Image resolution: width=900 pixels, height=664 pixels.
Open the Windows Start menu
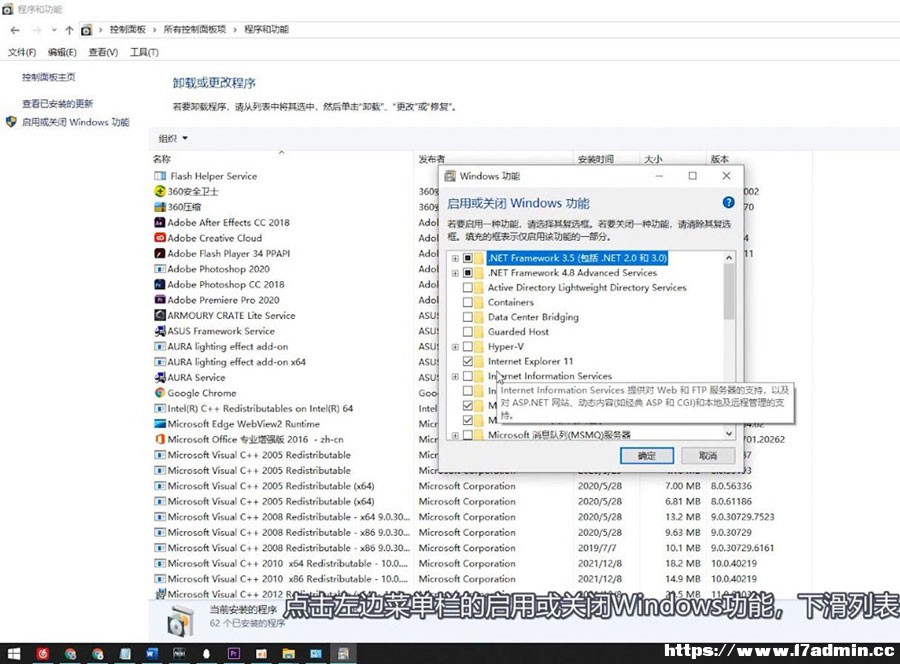pyautogui.click(x=14, y=653)
